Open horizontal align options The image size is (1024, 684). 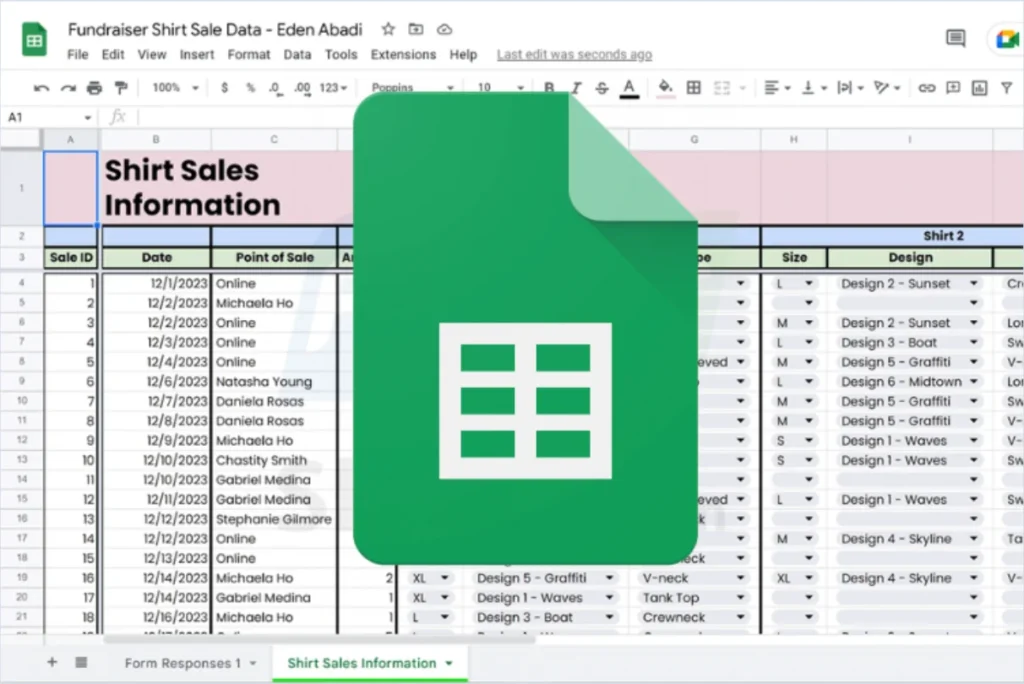coord(777,88)
